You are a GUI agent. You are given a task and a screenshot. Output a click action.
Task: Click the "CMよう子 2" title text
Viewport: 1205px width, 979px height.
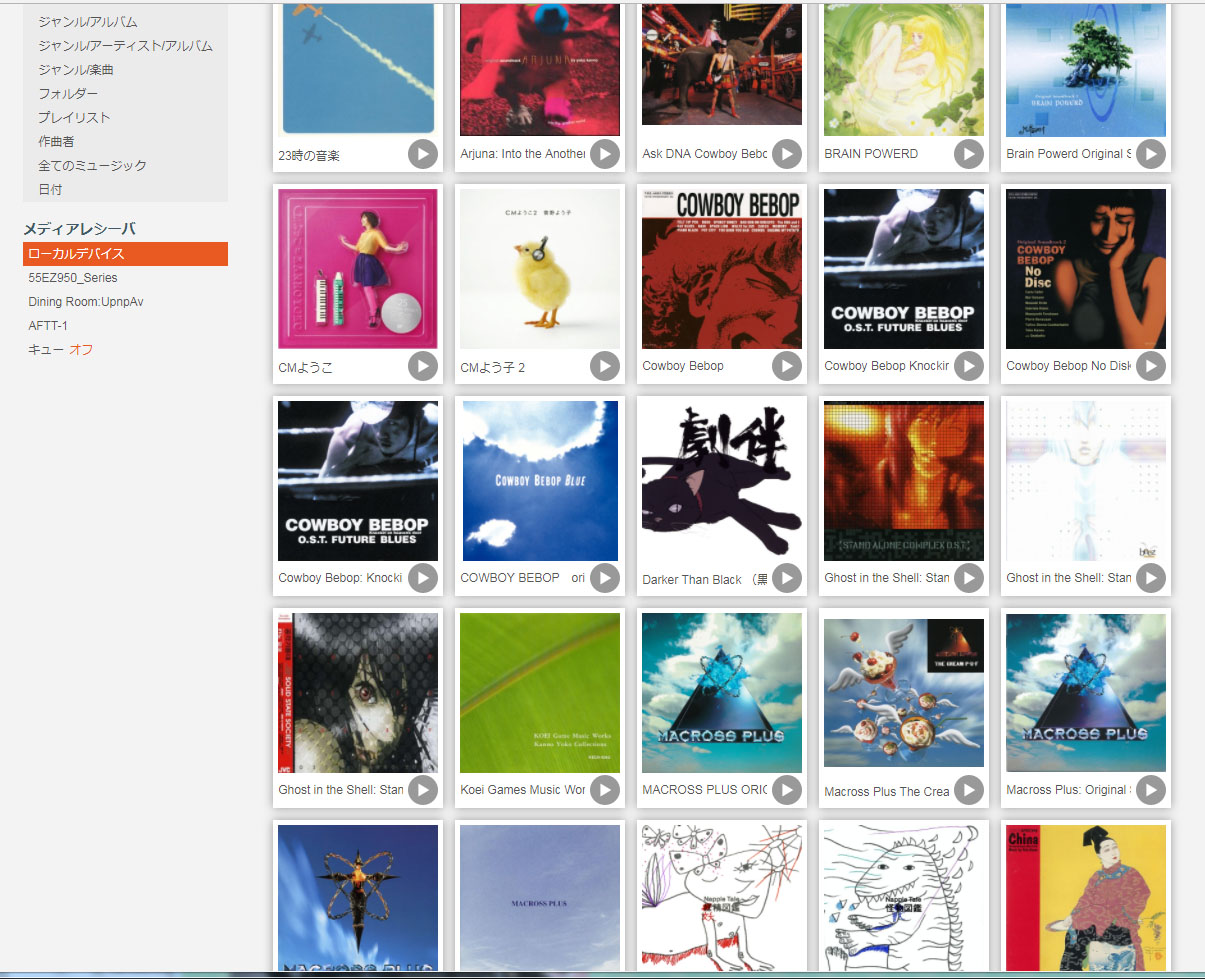(493, 368)
